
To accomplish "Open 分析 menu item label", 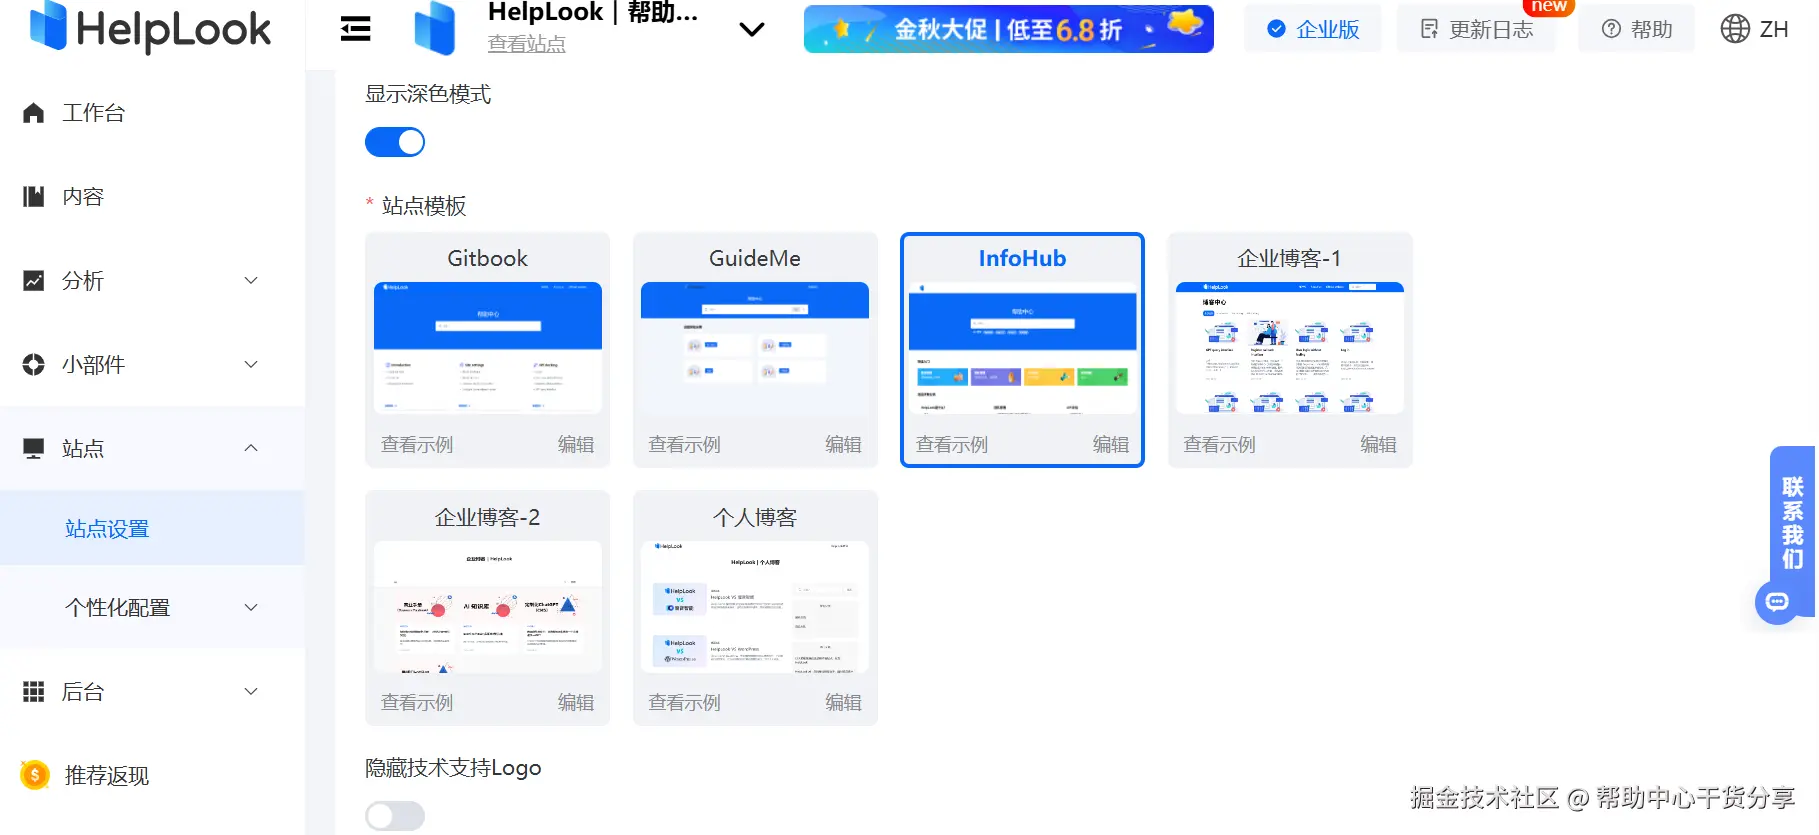I will click(83, 281).
